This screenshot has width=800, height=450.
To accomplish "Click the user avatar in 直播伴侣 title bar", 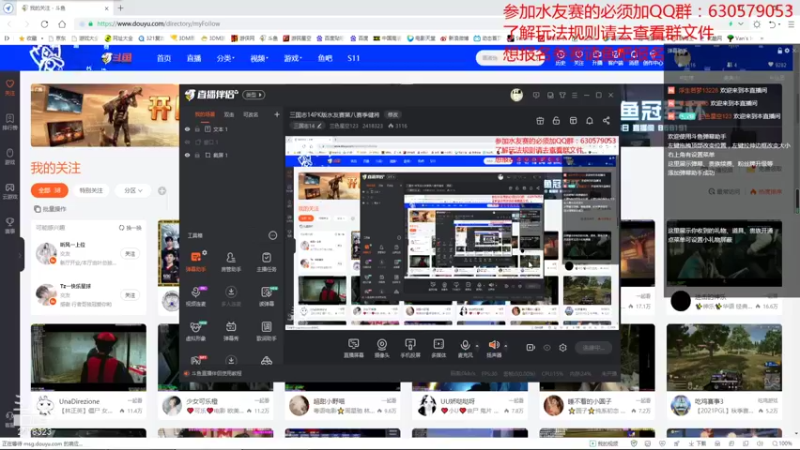I will (x=516, y=95).
